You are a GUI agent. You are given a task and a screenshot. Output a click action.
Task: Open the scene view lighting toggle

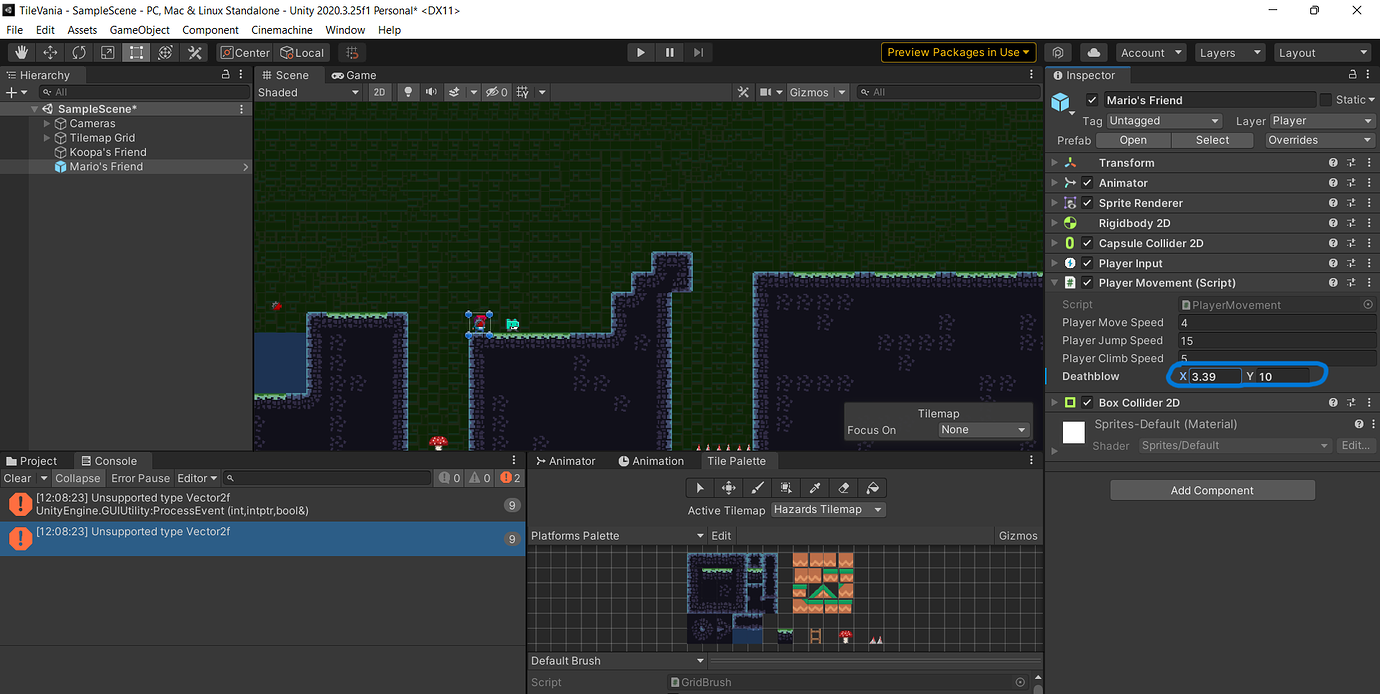[408, 91]
